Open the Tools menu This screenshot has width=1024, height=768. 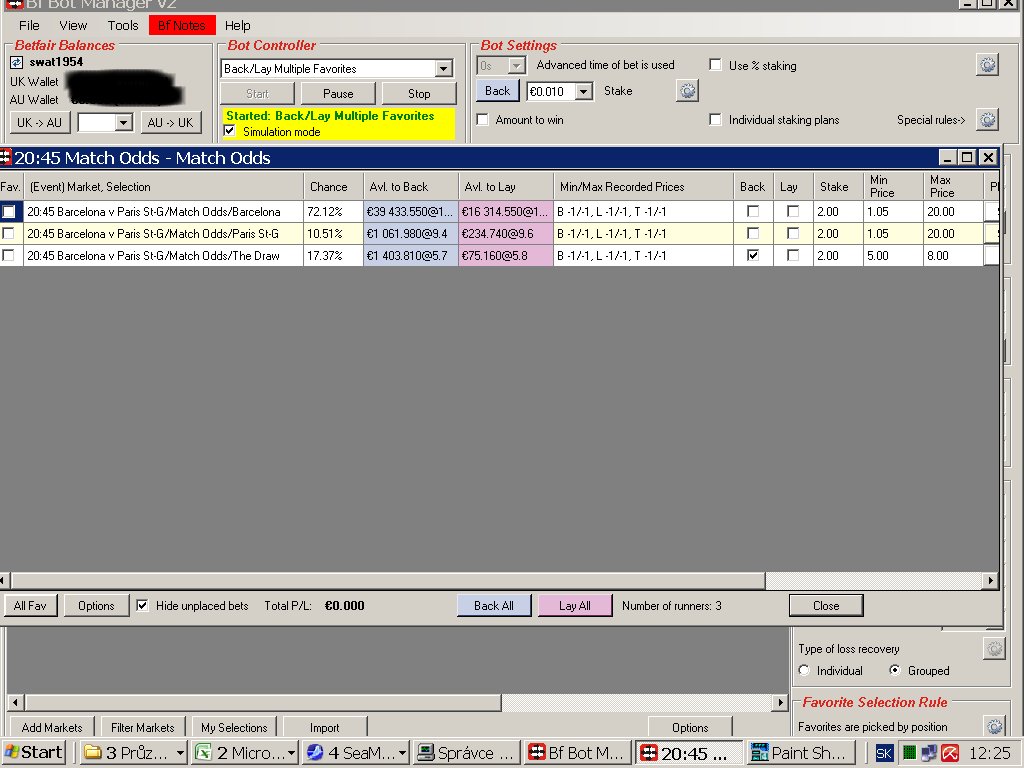click(123, 25)
